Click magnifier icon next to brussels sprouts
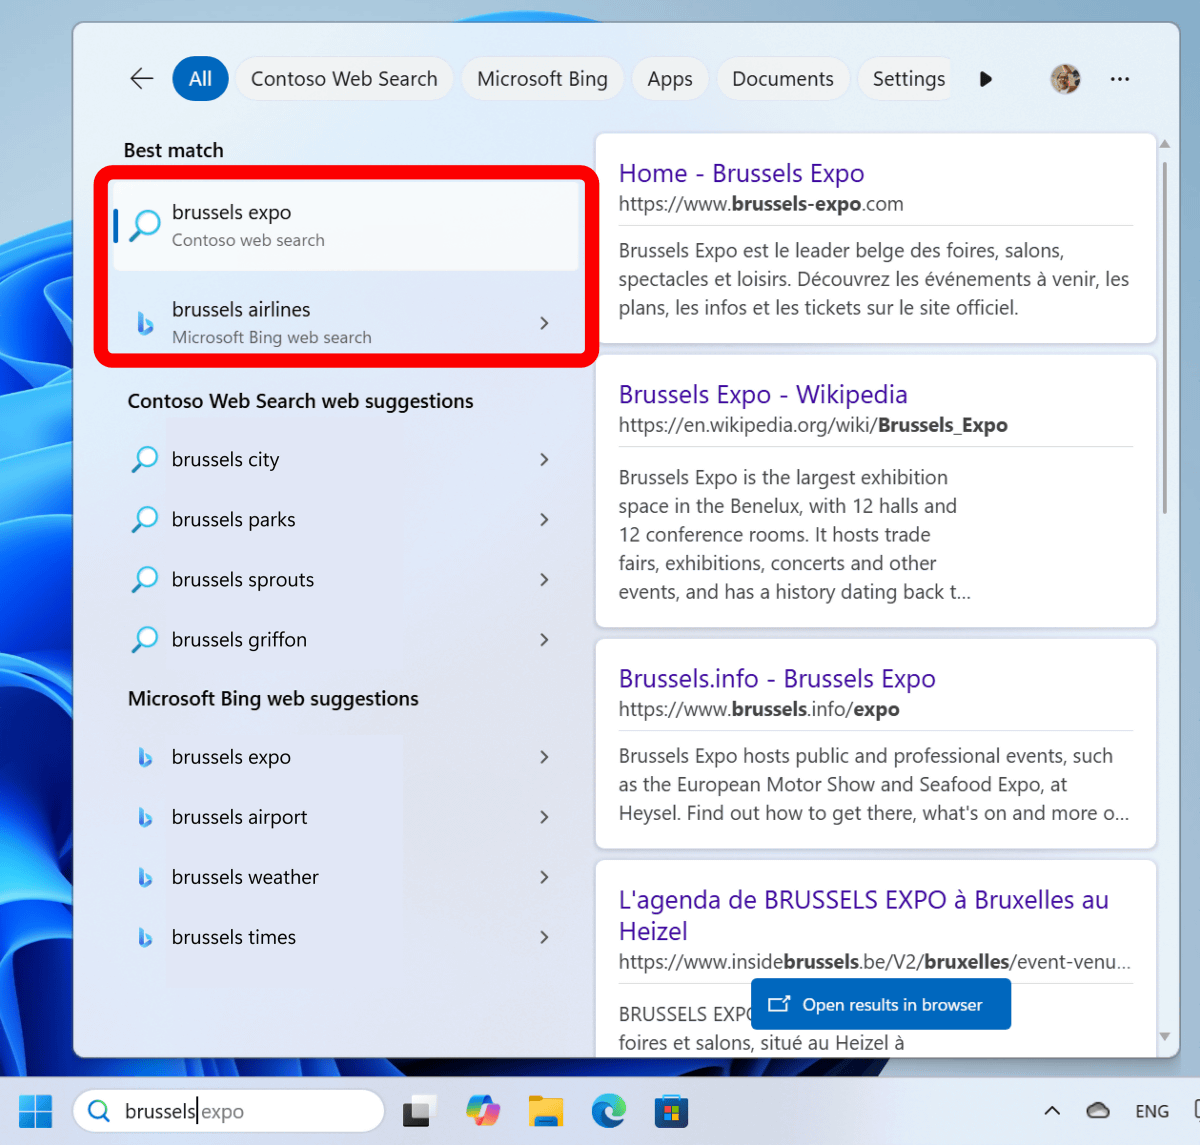Viewport: 1200px width, 1145px height. click(146, 580)
